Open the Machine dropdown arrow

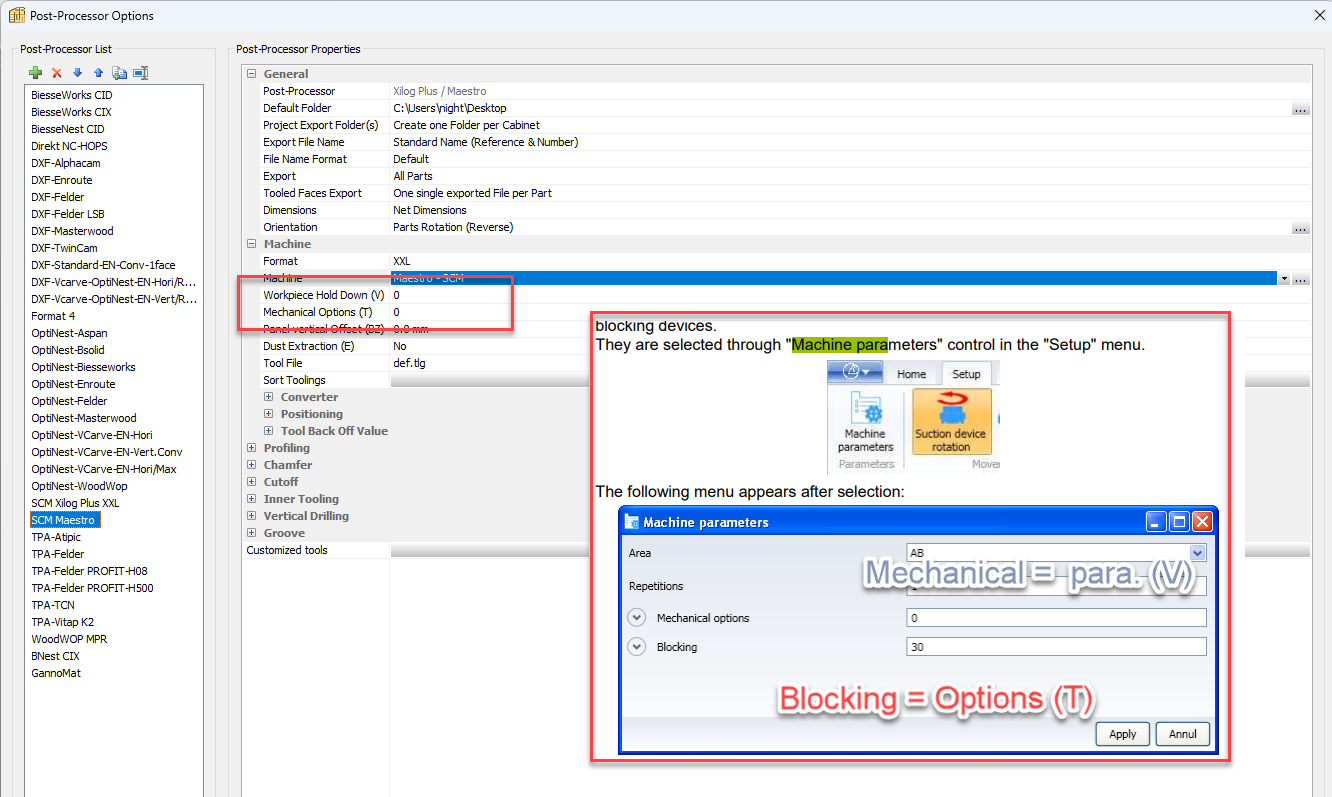point(1283,278)
